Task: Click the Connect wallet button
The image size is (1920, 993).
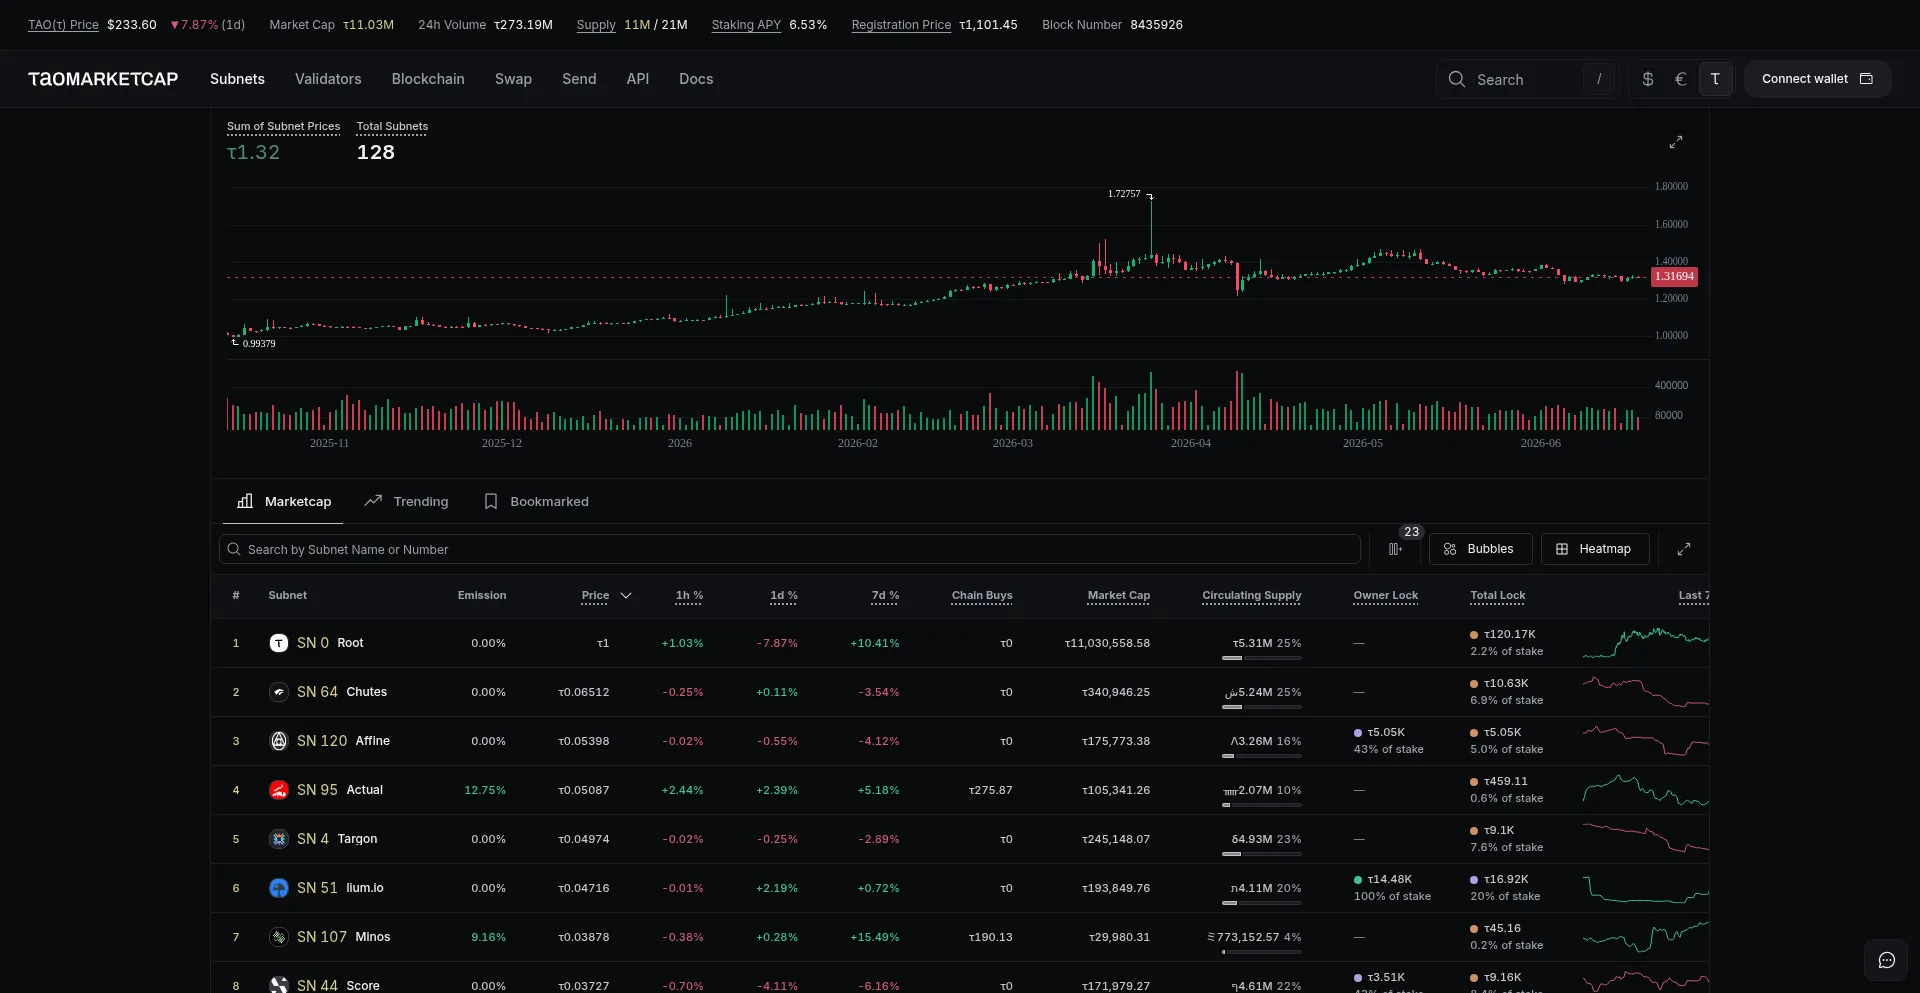Action: click(x=1817, y=79)
